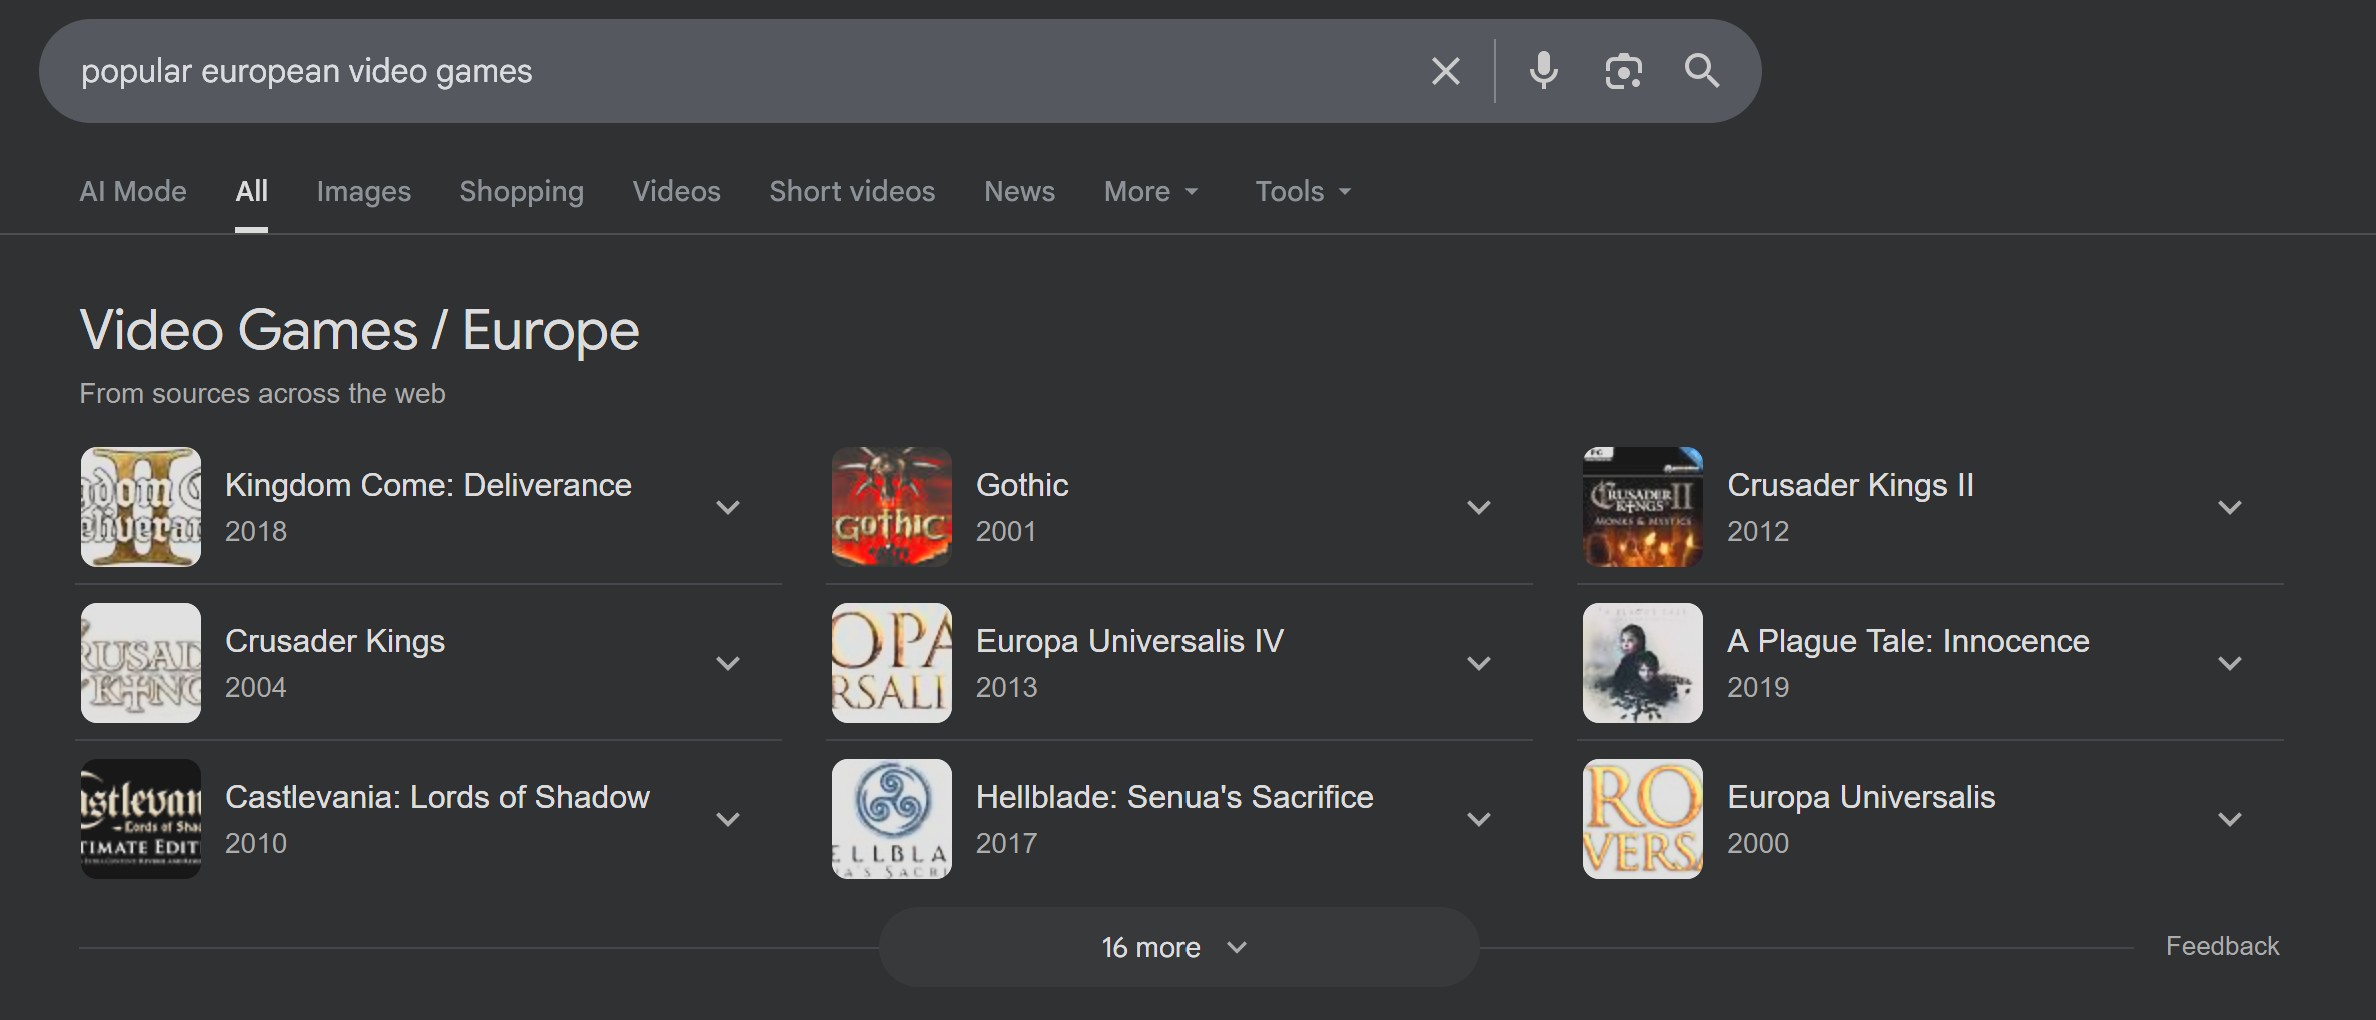Open the News tab
This screenshot has width=2376, height=1020.
(x=1019, y=191)
